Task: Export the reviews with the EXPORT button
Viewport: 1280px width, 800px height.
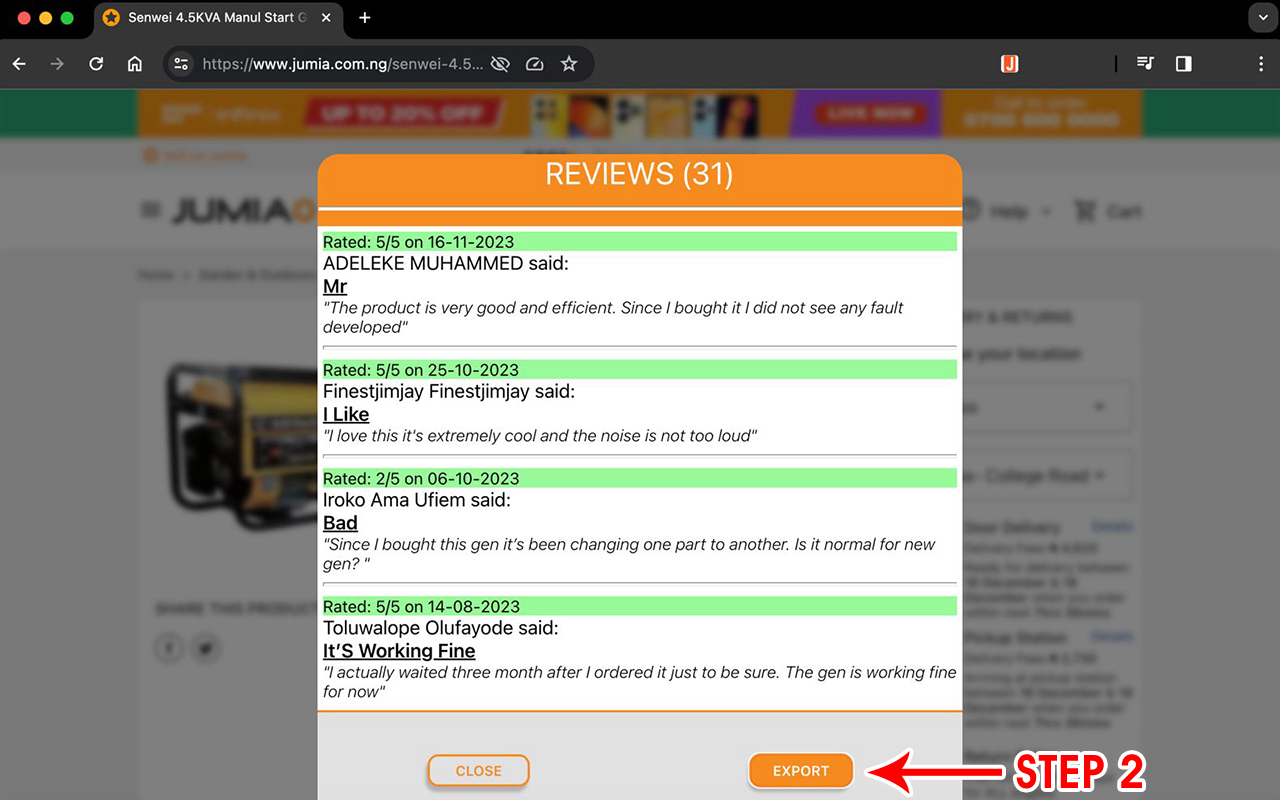Action: pyautogui.click(x=800, y=770)
